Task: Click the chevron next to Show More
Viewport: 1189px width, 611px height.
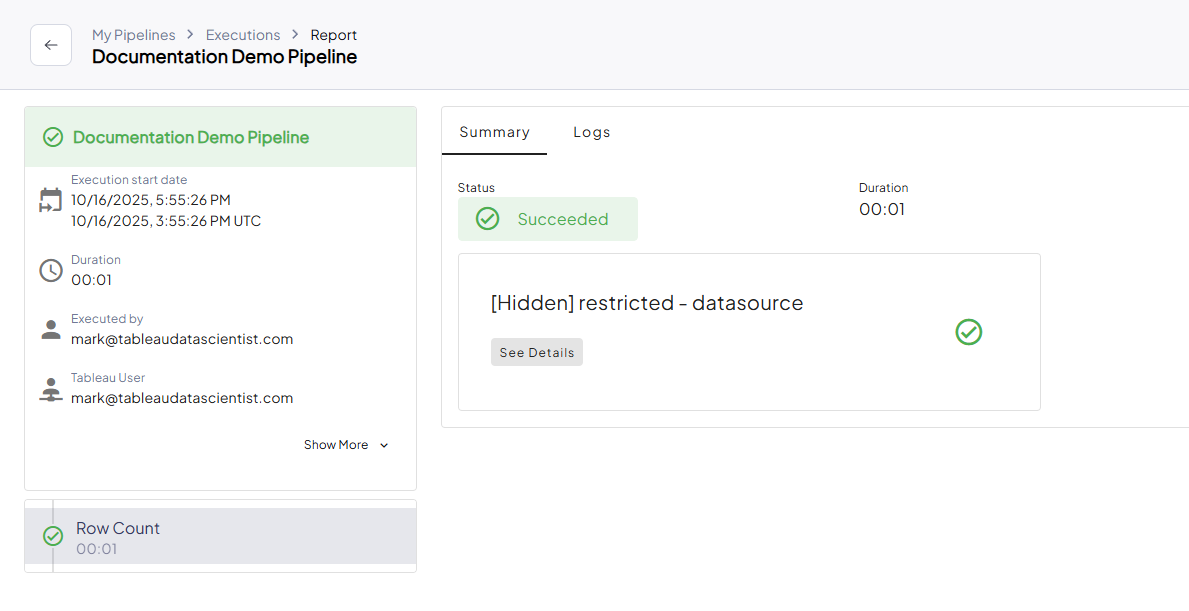Action: tap(384, 446)
